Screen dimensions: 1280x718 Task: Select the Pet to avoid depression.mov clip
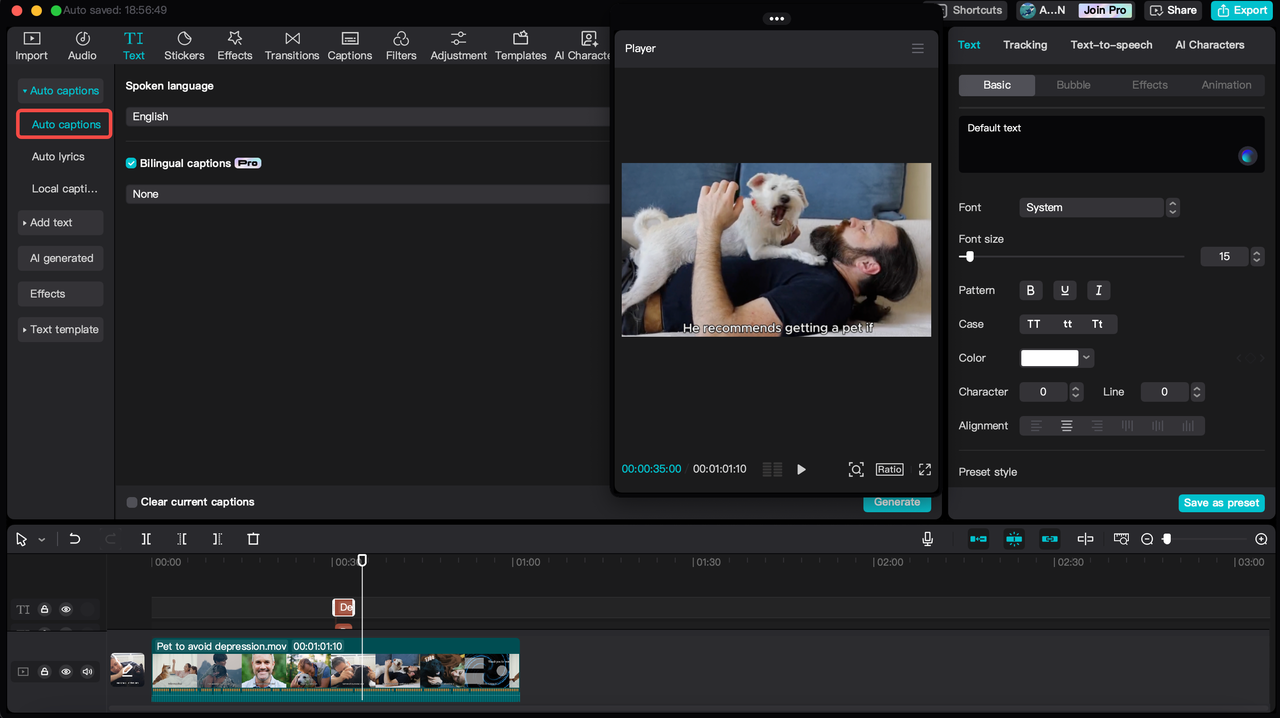tap(335, 669)
